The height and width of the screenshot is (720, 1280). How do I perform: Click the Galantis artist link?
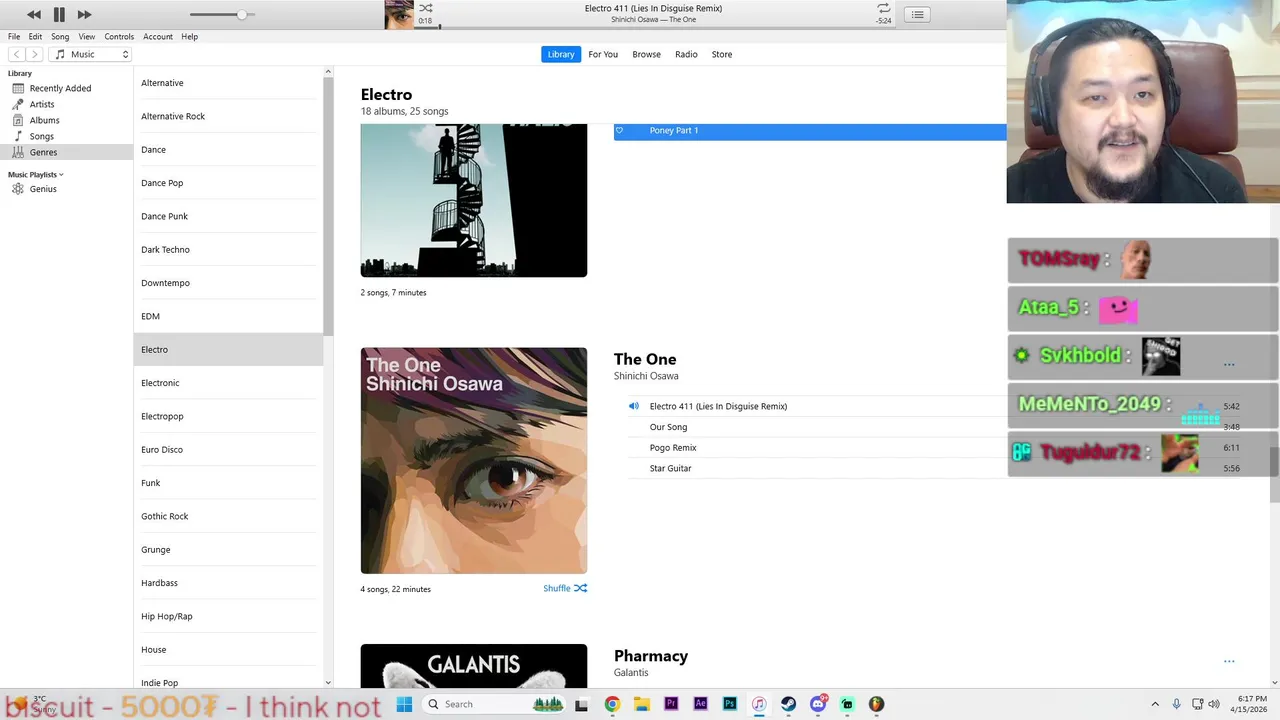(631, 673)
